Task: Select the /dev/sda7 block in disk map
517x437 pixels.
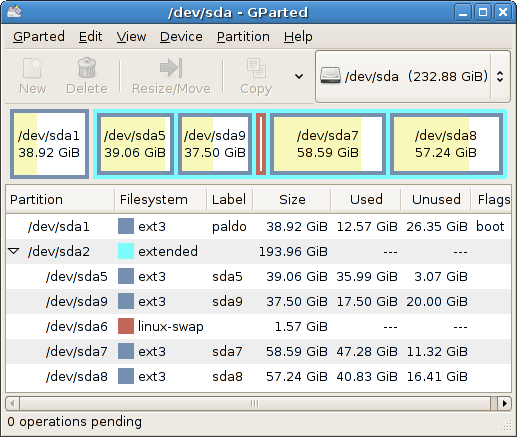Action: (x=328, y=144)
